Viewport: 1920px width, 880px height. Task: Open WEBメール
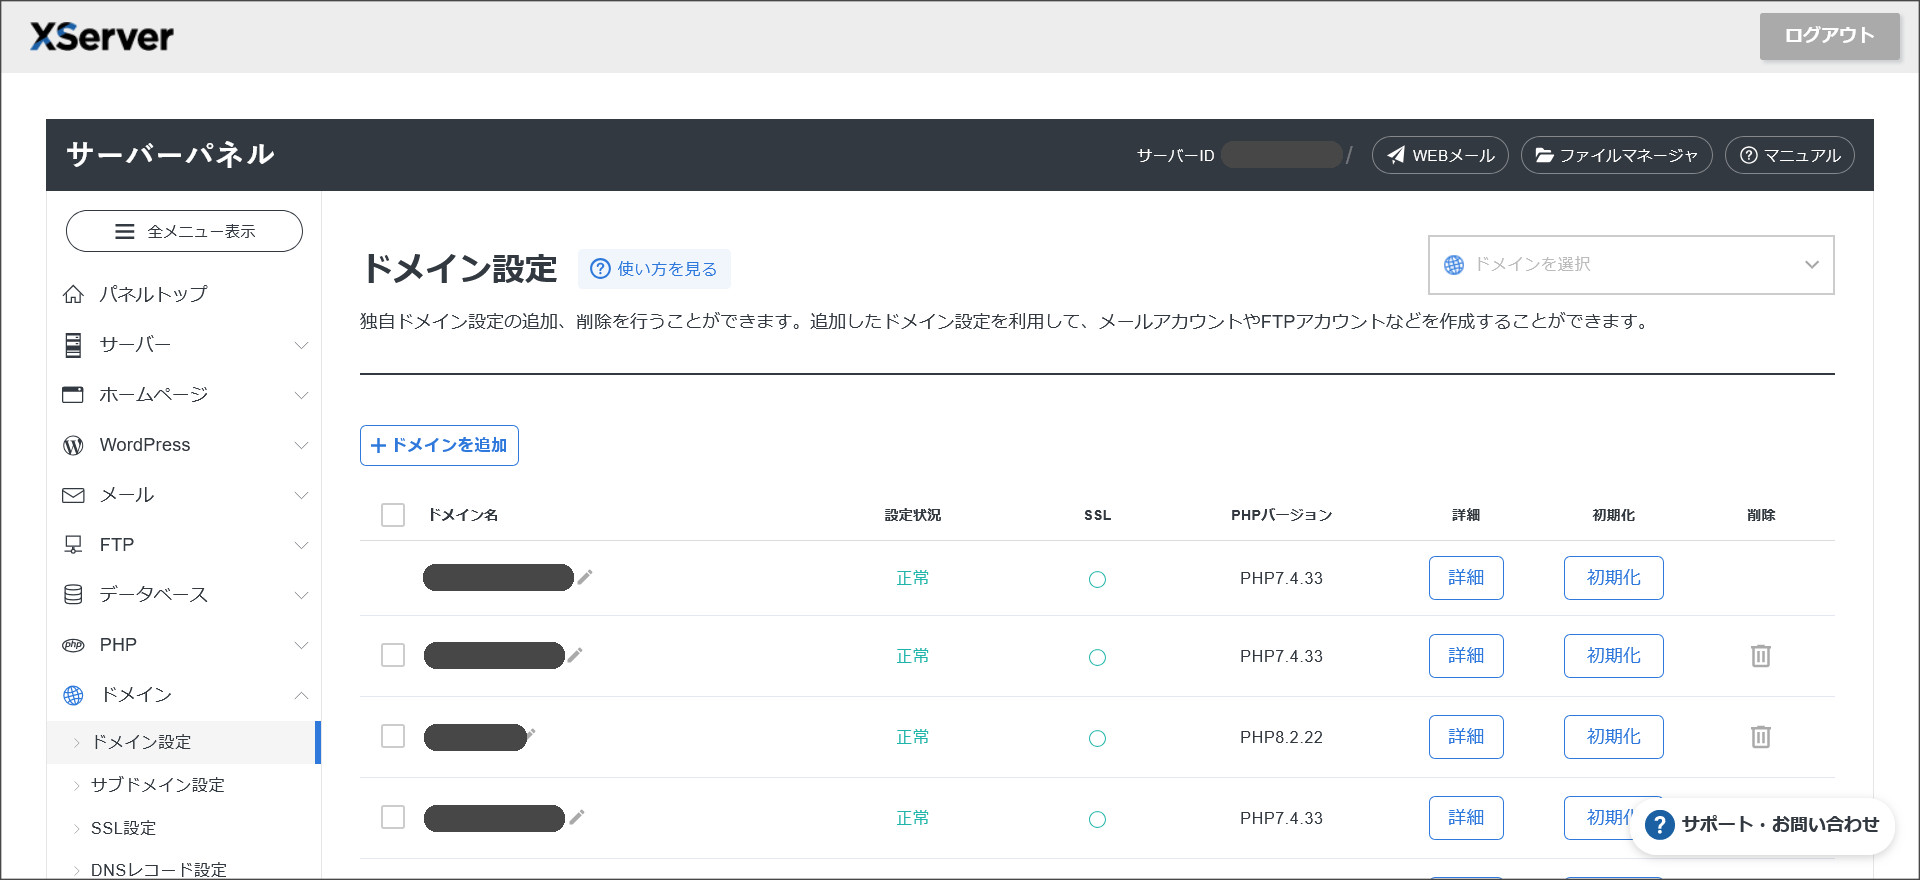click(x=1440, y=155)
